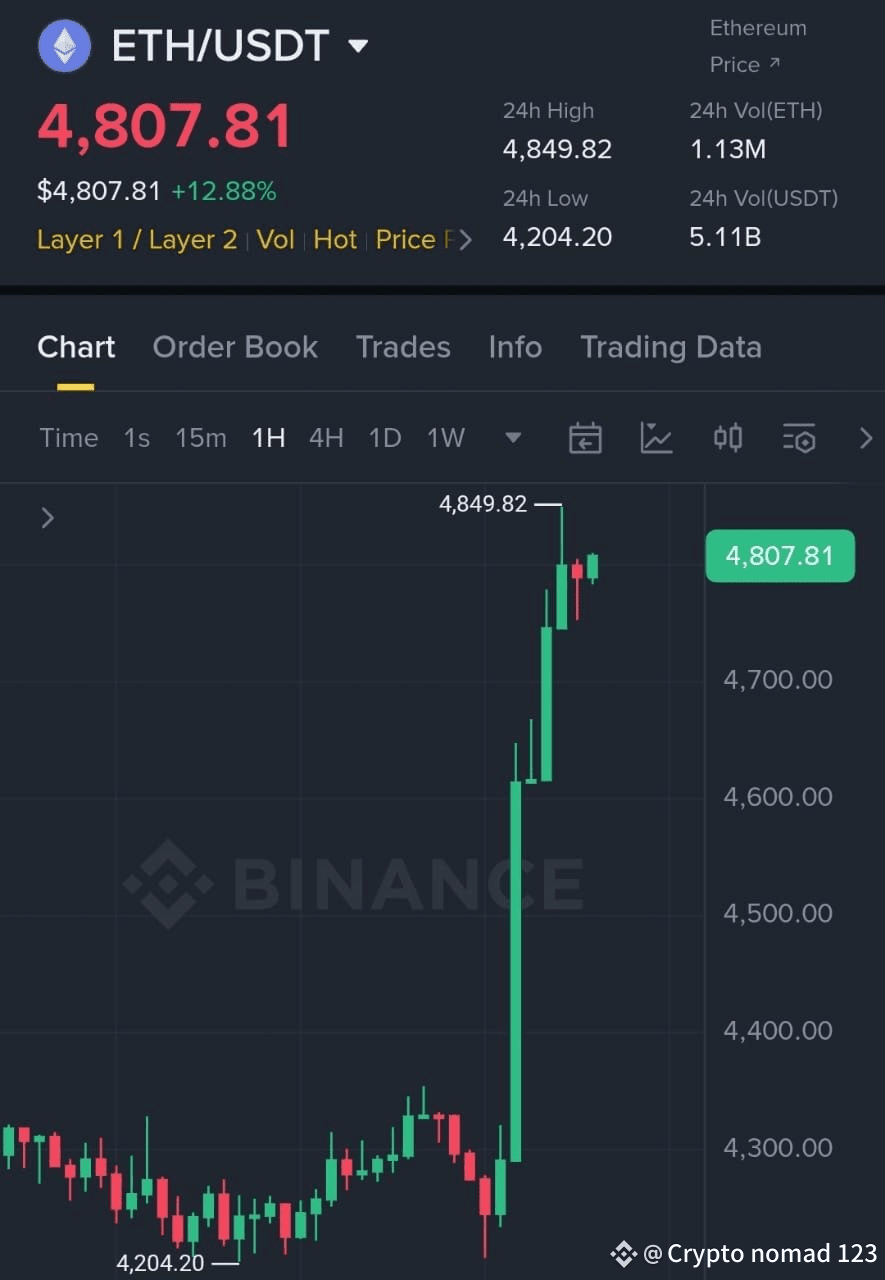Select the 4H interval
Image resolution: width=885 pixels, height=1280 pixels.
click(x=326, y=438)
